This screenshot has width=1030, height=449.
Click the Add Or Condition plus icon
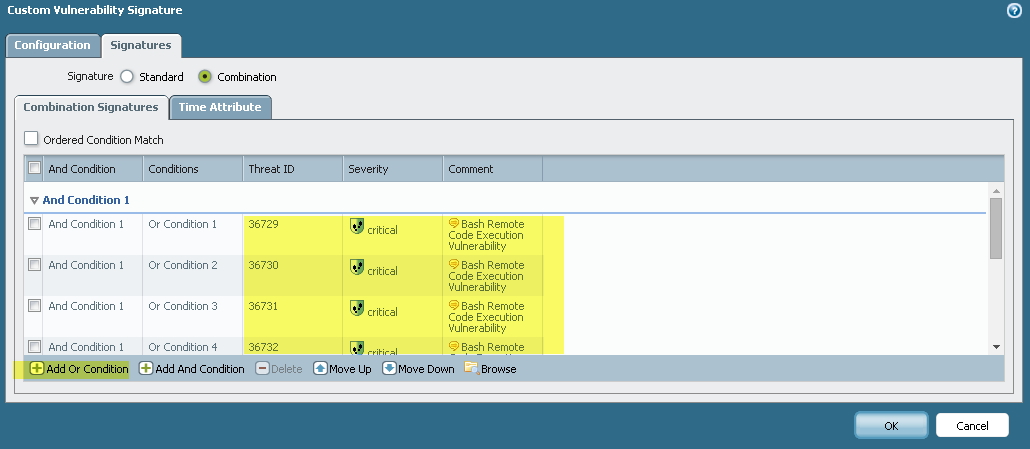pyautogui.click(x=36, y=369)
